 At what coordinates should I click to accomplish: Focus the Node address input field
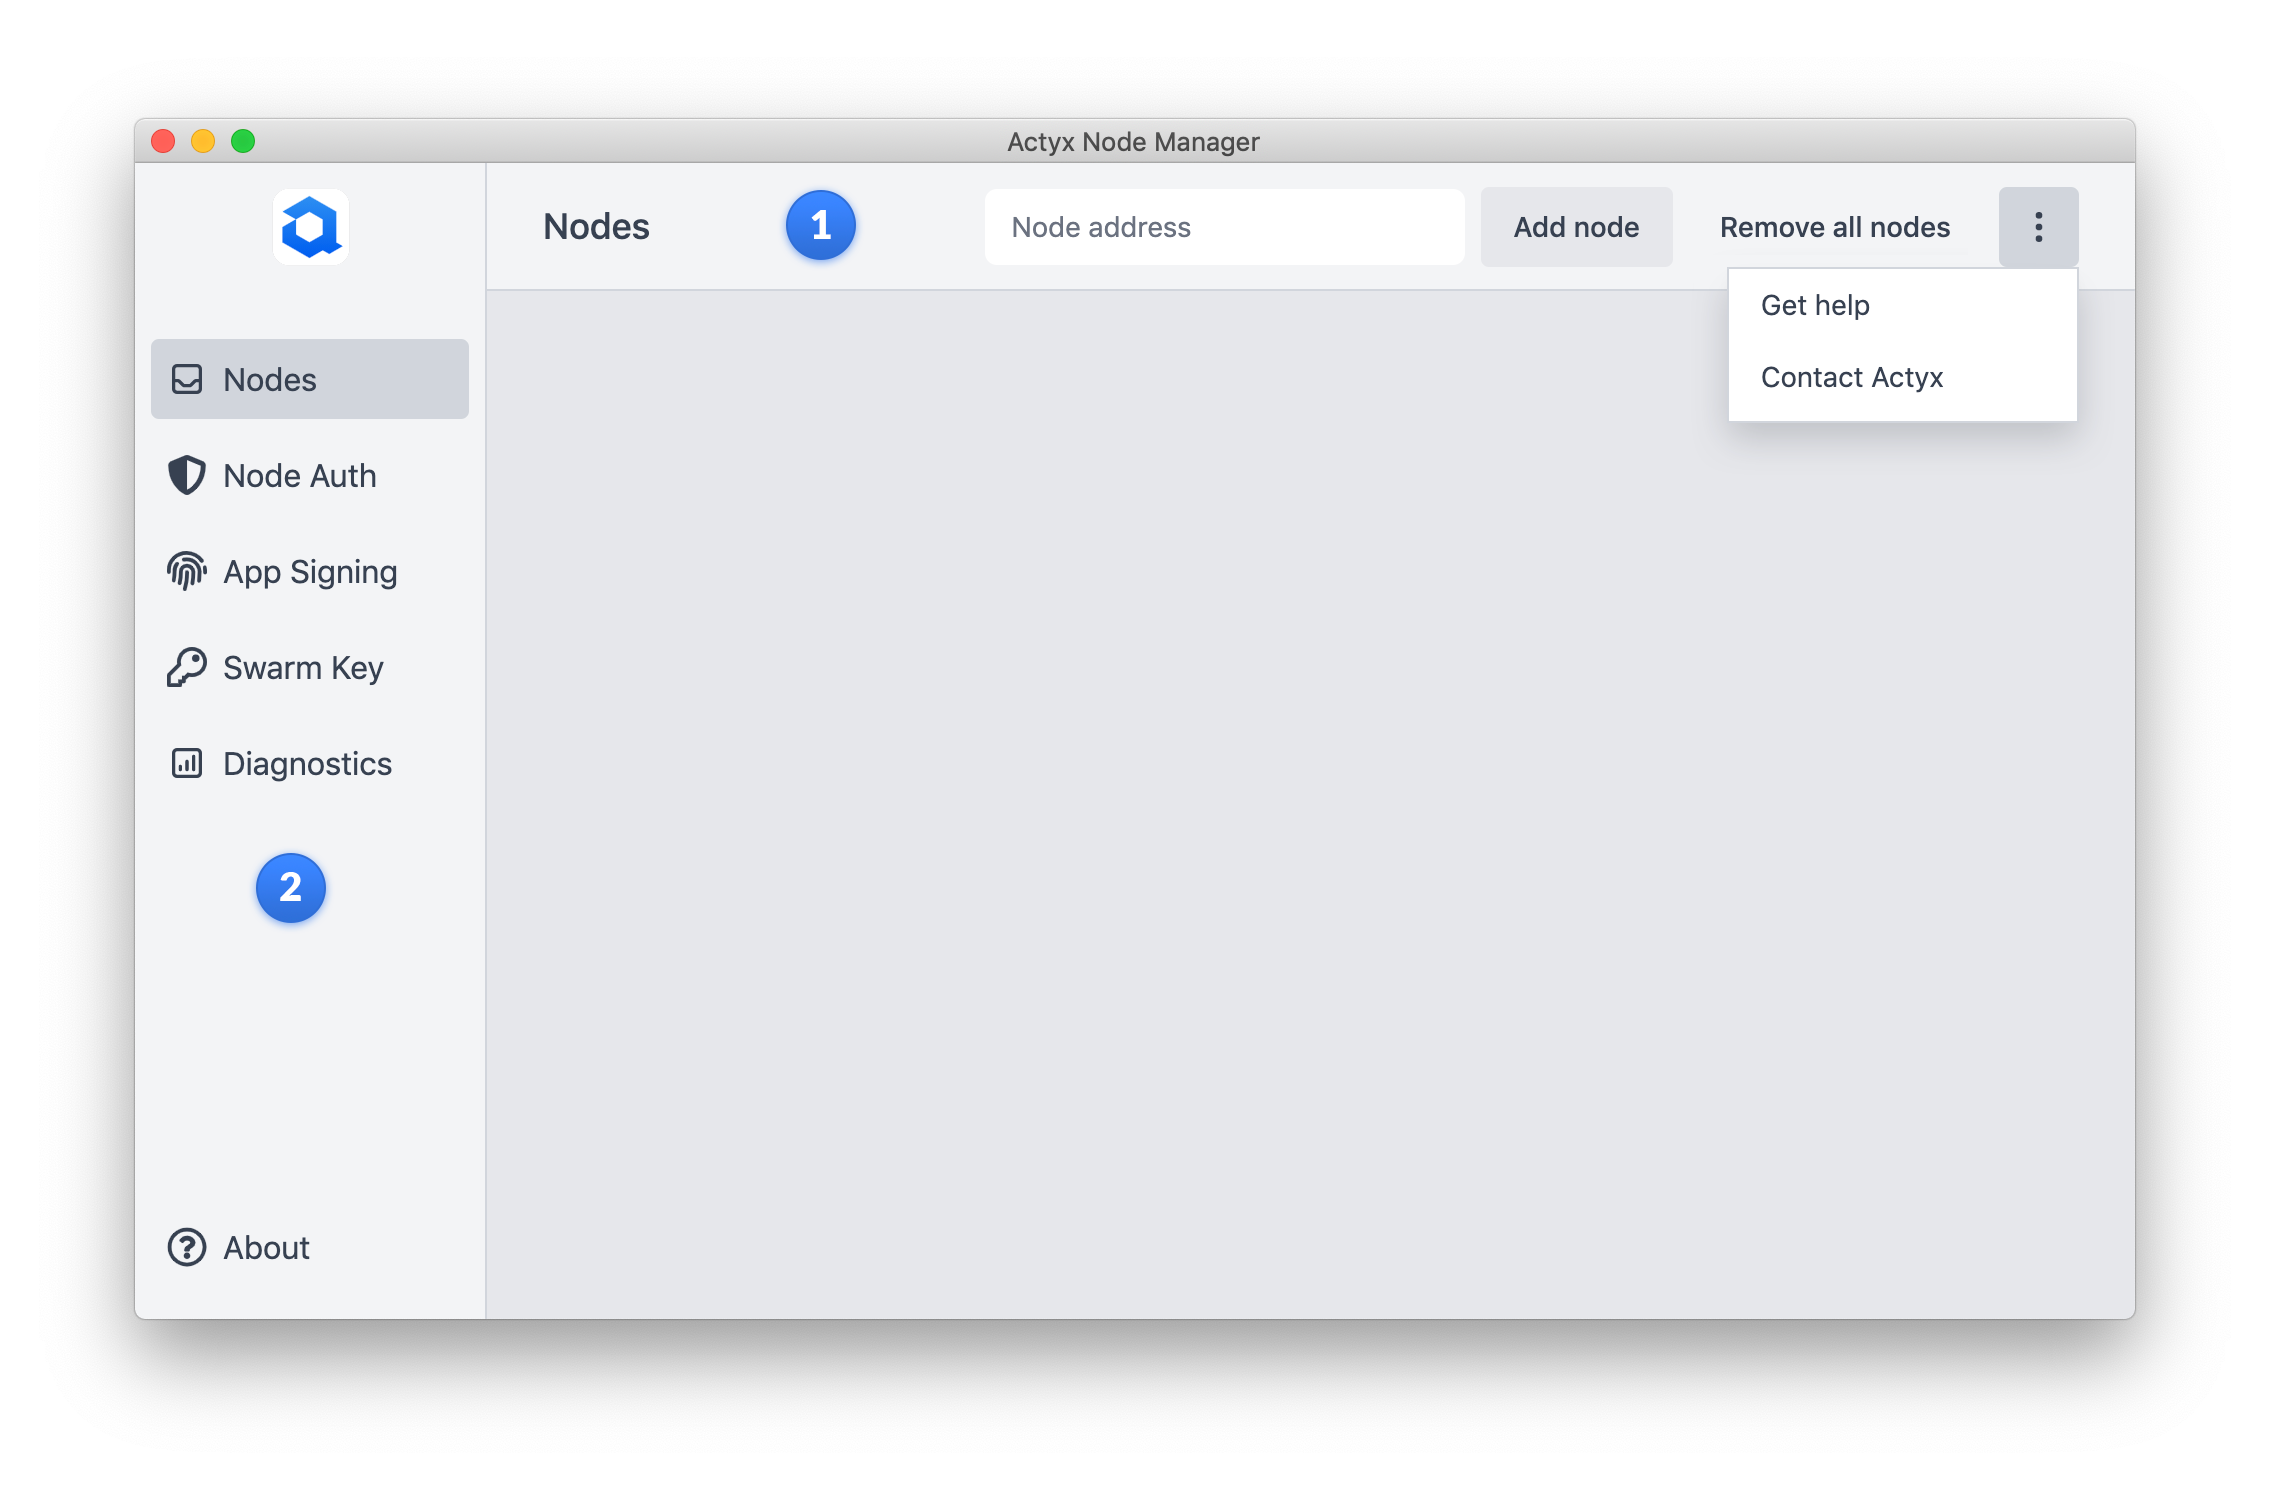(1223, 227)
